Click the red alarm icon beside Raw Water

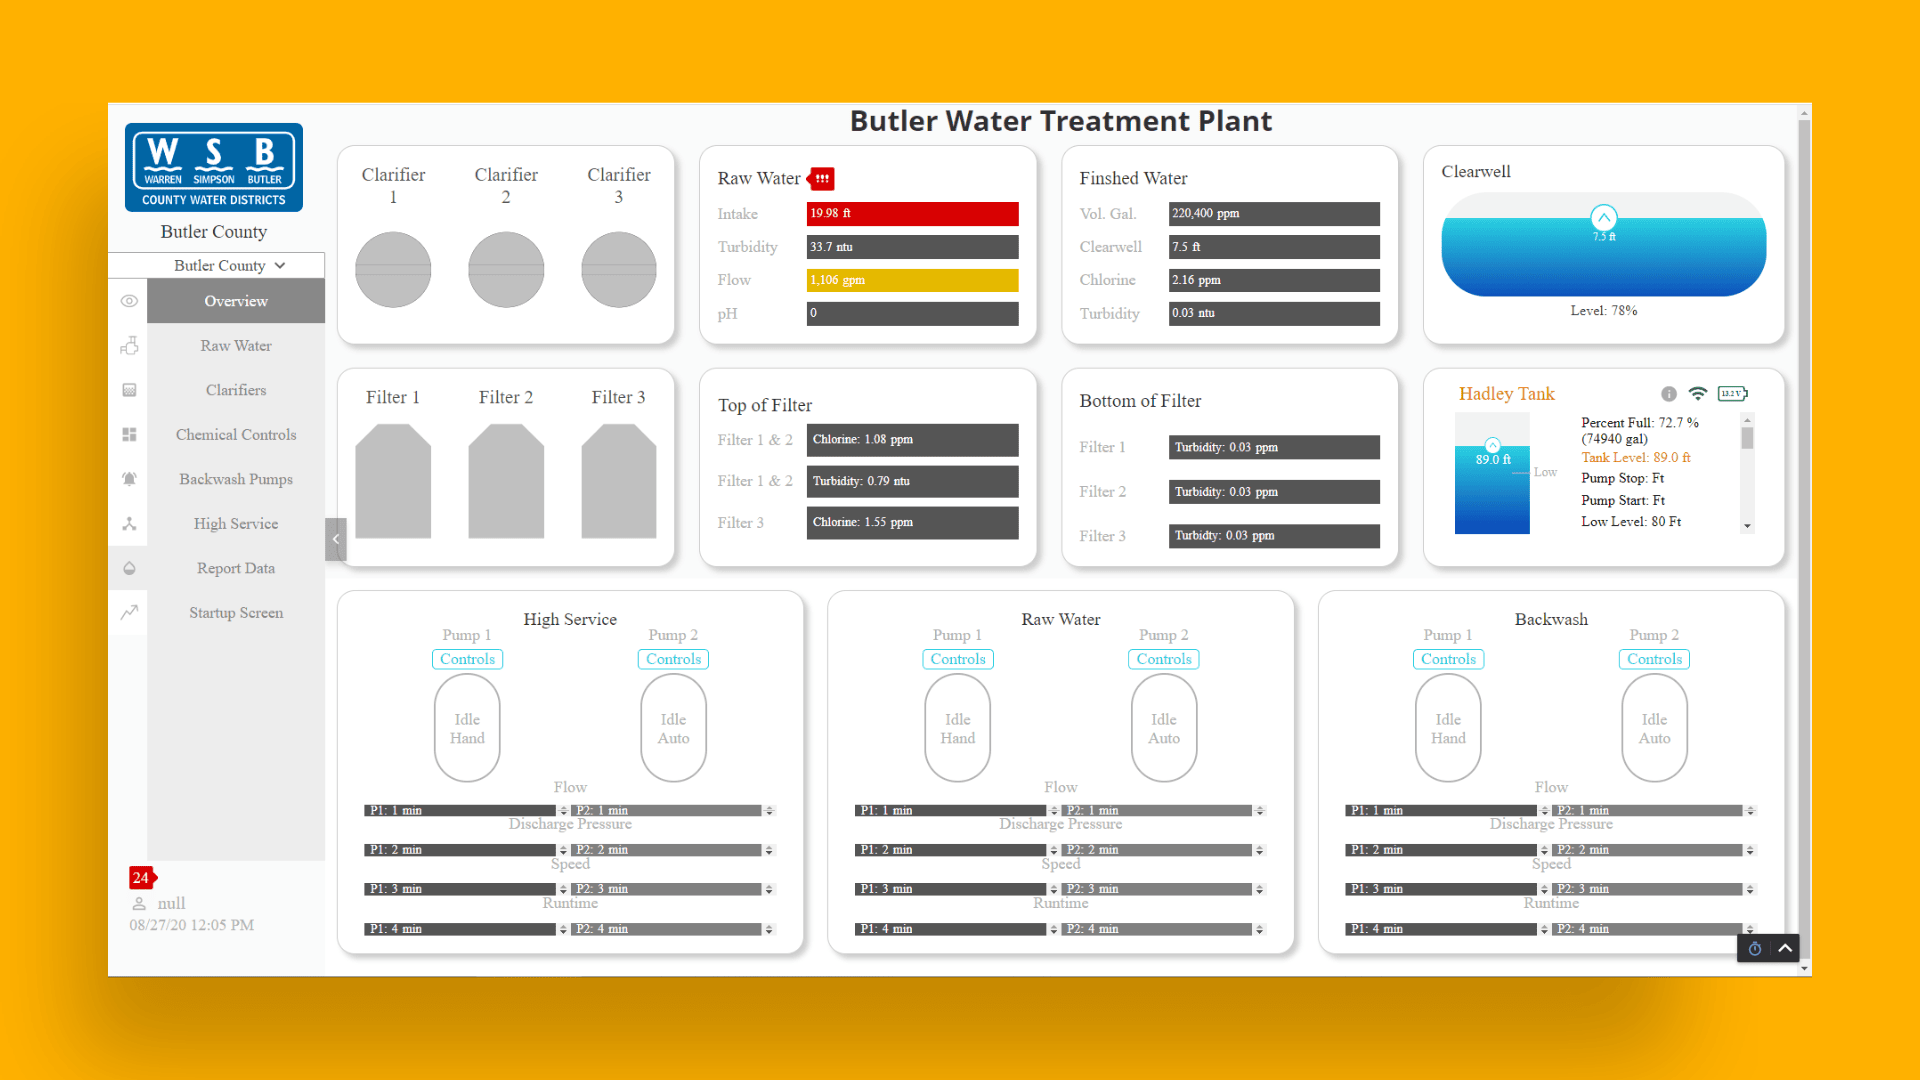click(x=820, y=178)
